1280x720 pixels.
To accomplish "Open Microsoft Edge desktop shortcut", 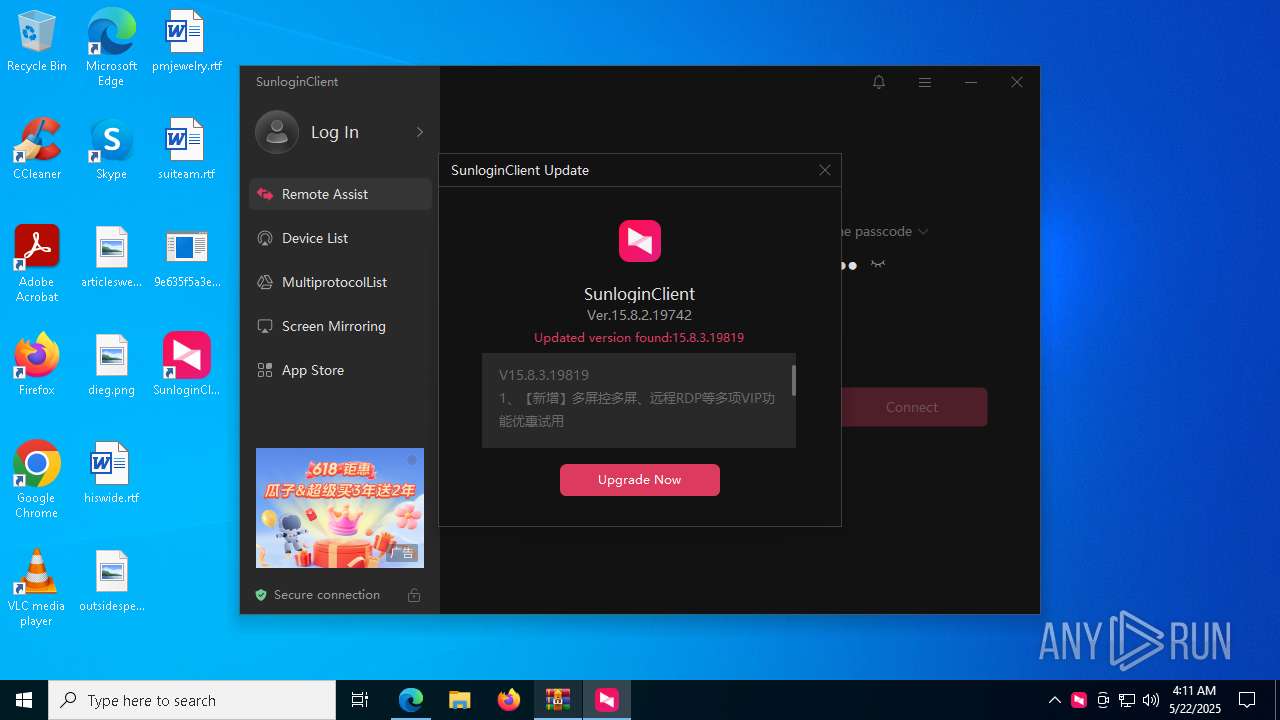I will [x=111, y=47].
